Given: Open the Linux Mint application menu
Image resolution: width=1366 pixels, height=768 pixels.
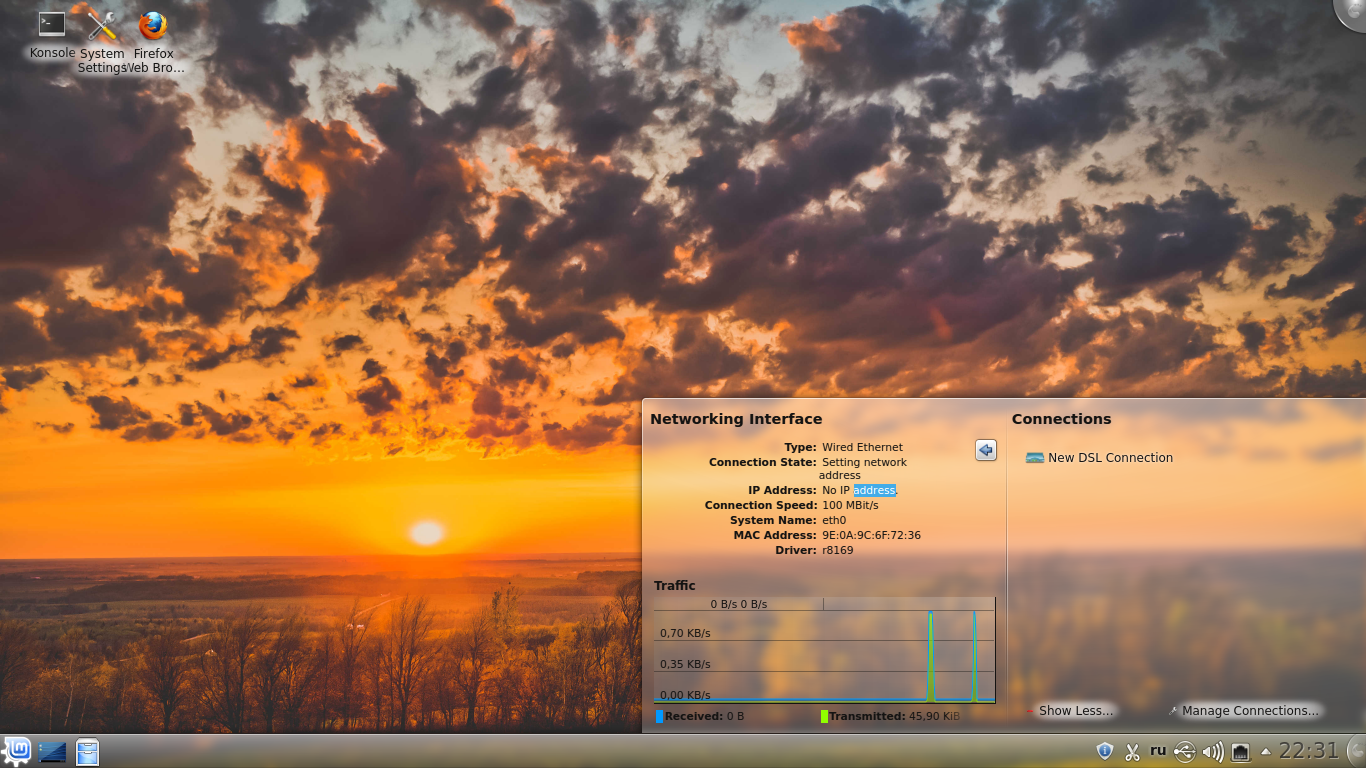Looking at the screenshot, I should (x=17, y=751).
